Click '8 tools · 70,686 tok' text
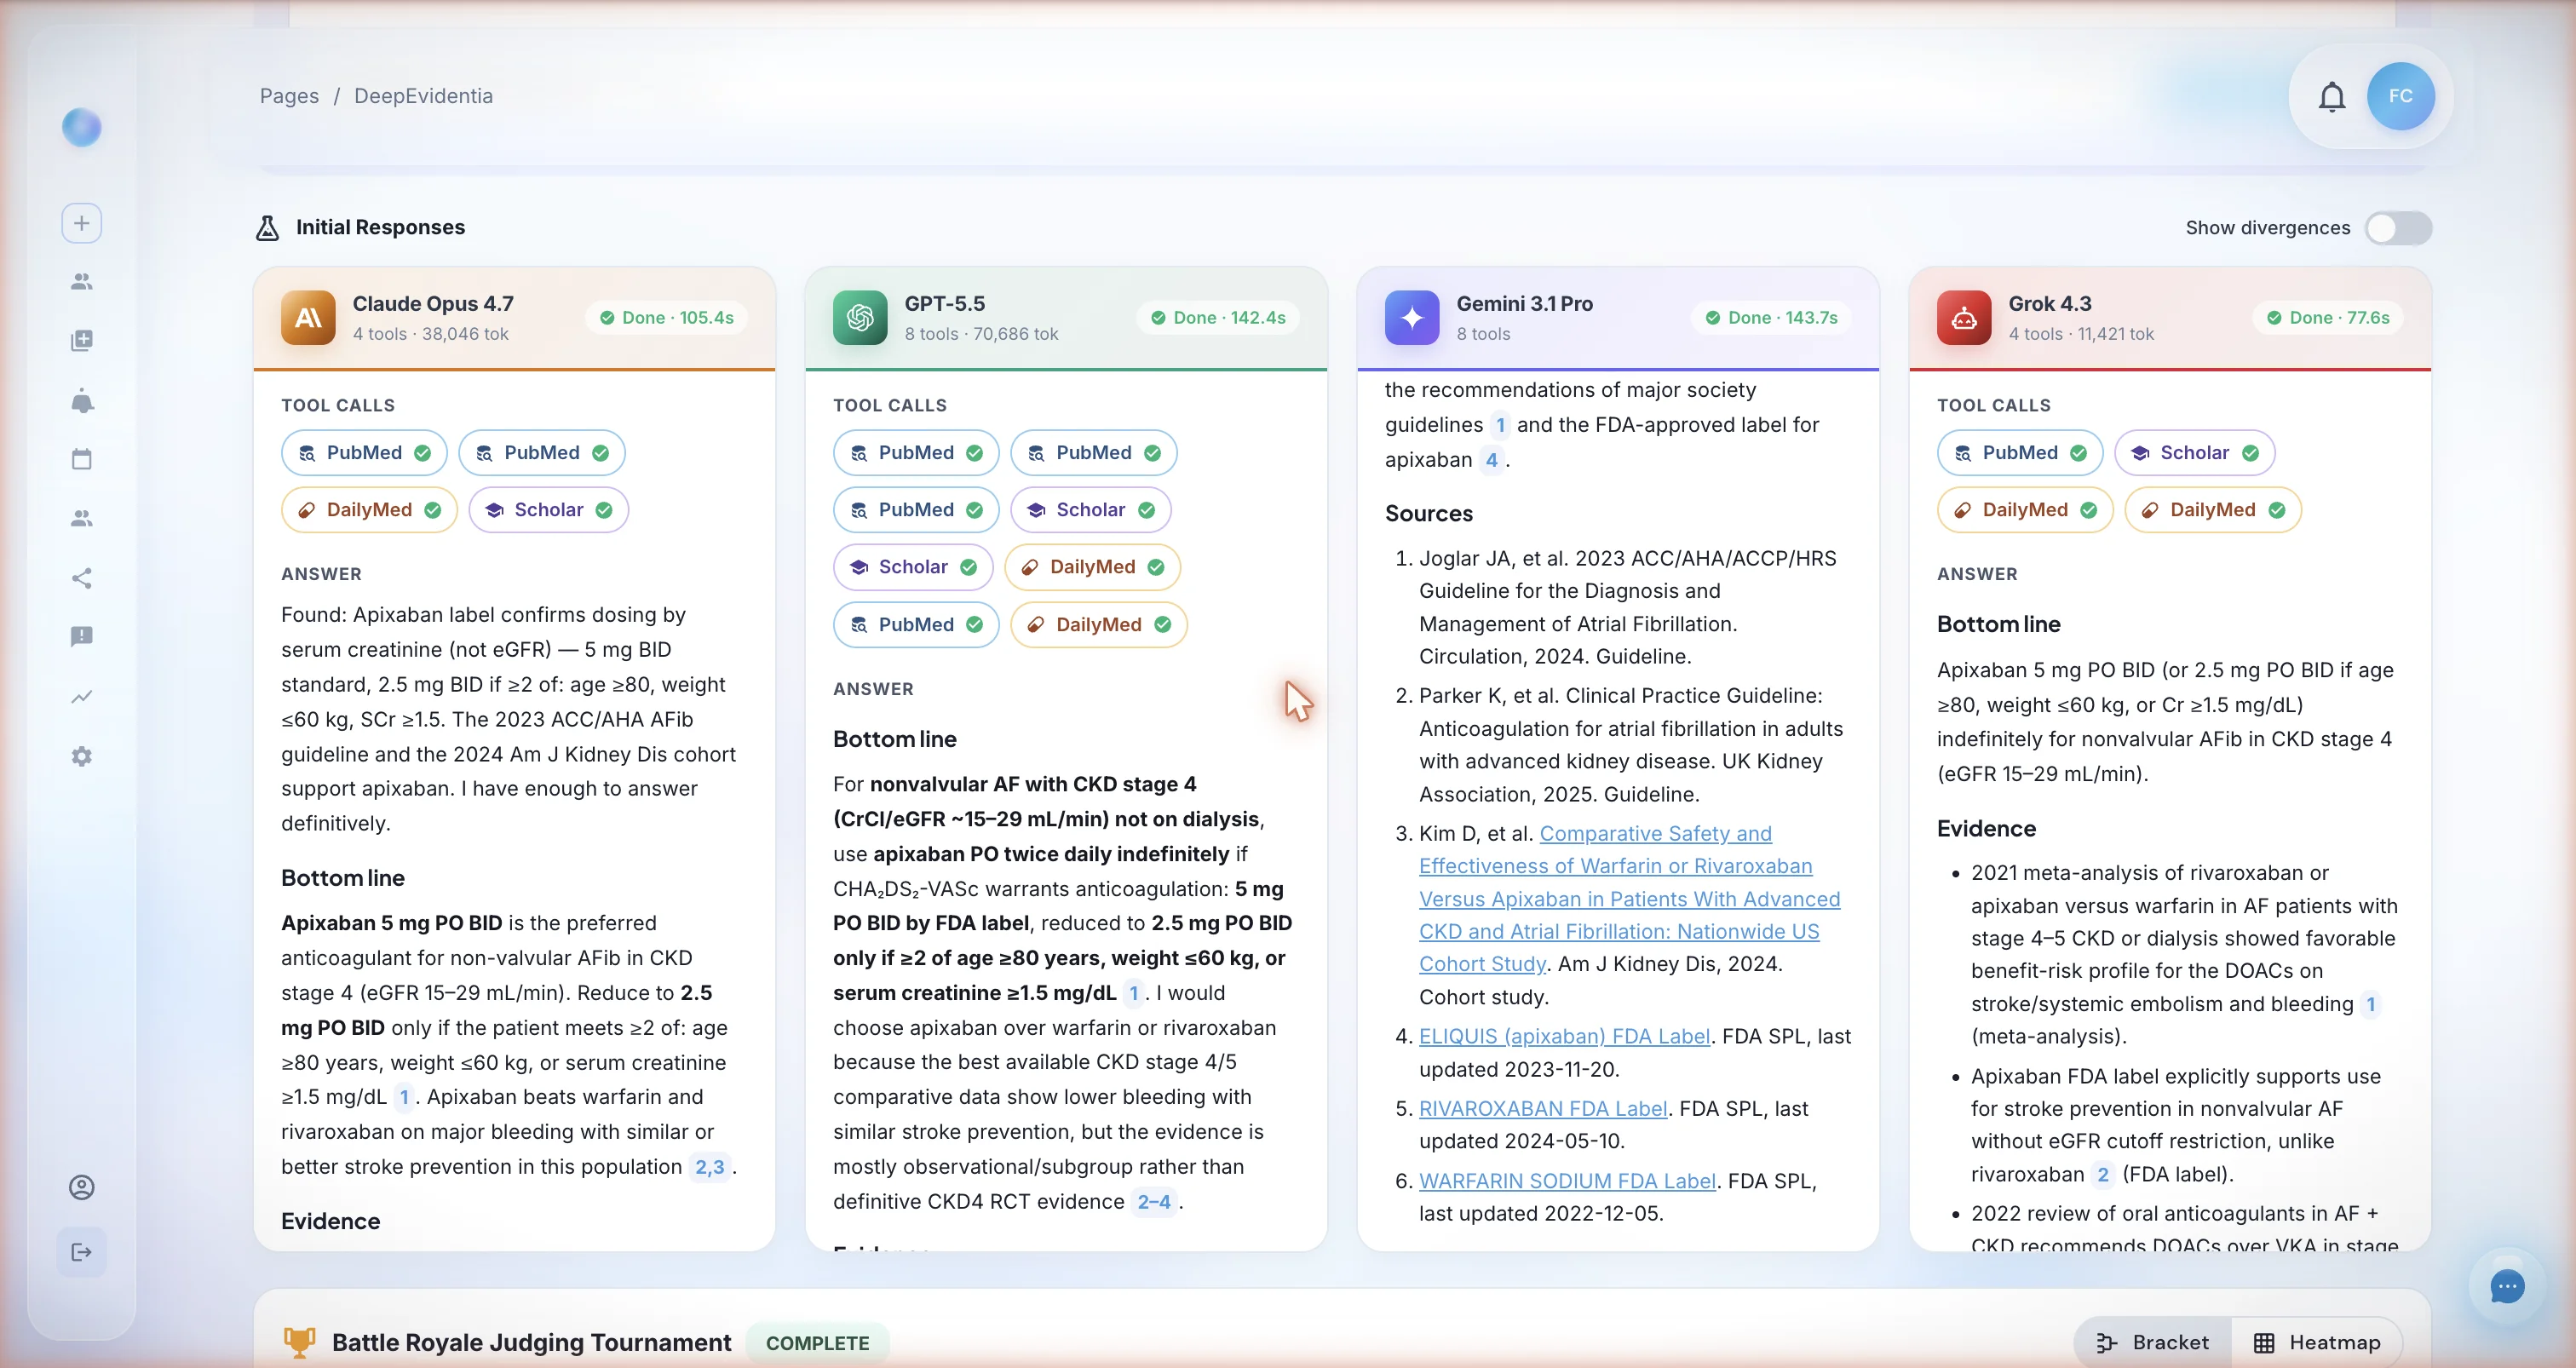 pyautogui.click(x=981, y=334)
